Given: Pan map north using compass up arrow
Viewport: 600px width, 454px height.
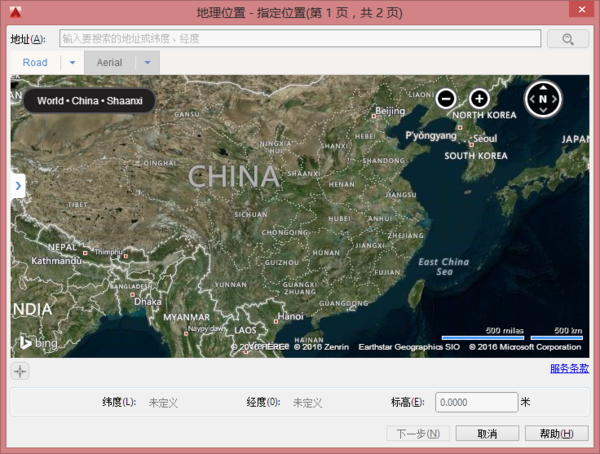Looking at the screenshot, I should tap(543, 88).
